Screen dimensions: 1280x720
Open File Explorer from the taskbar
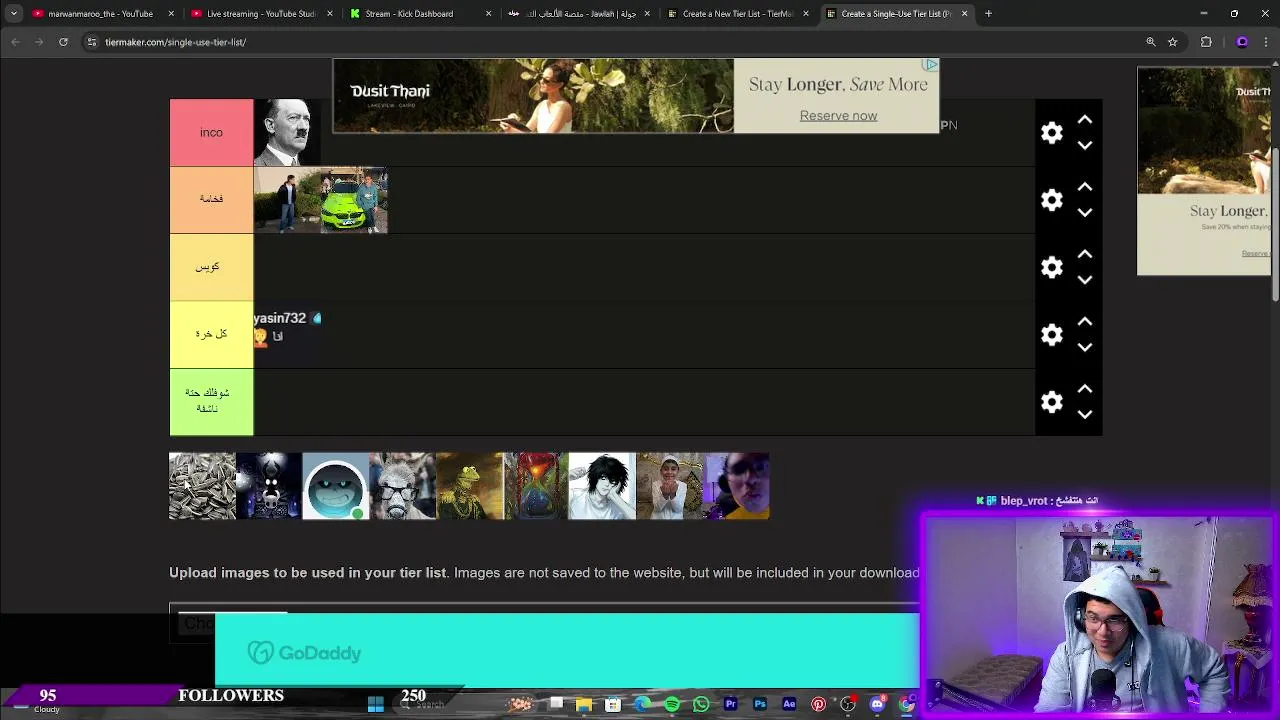pos(584,705)
